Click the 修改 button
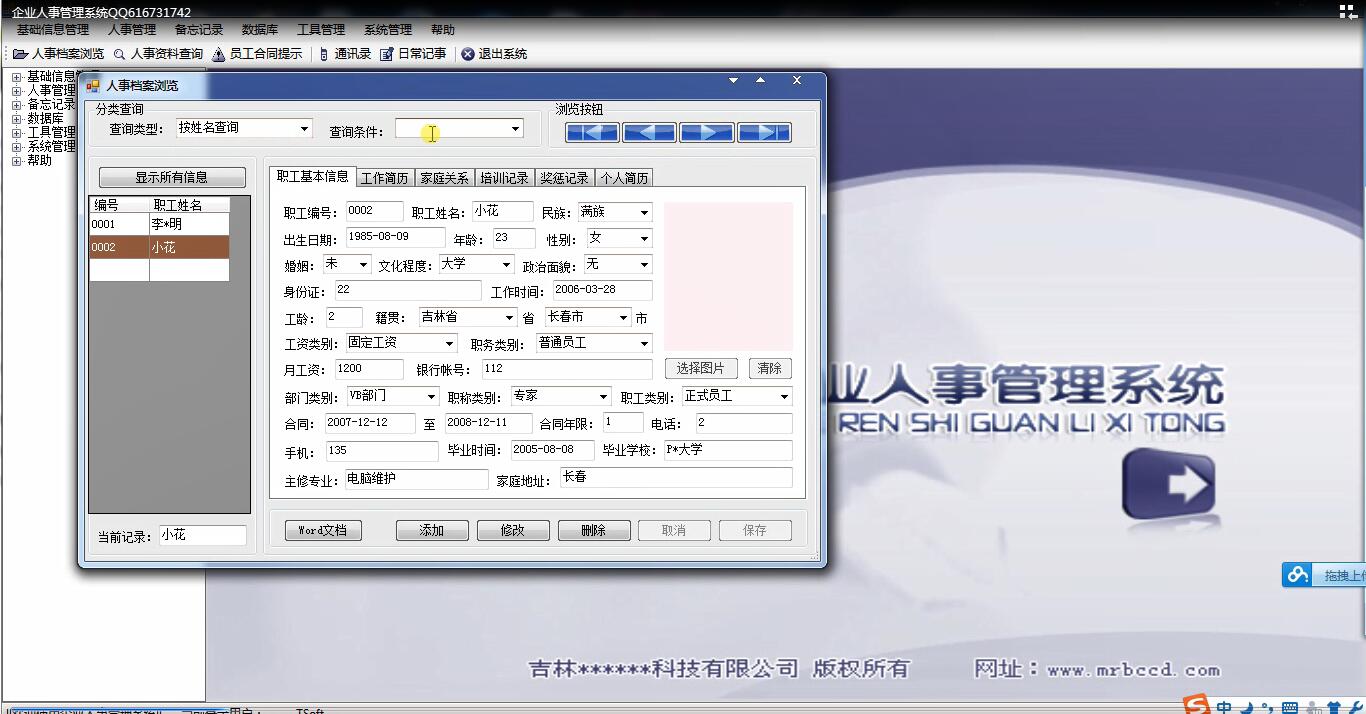1366x714 pixels. point(513,530)
